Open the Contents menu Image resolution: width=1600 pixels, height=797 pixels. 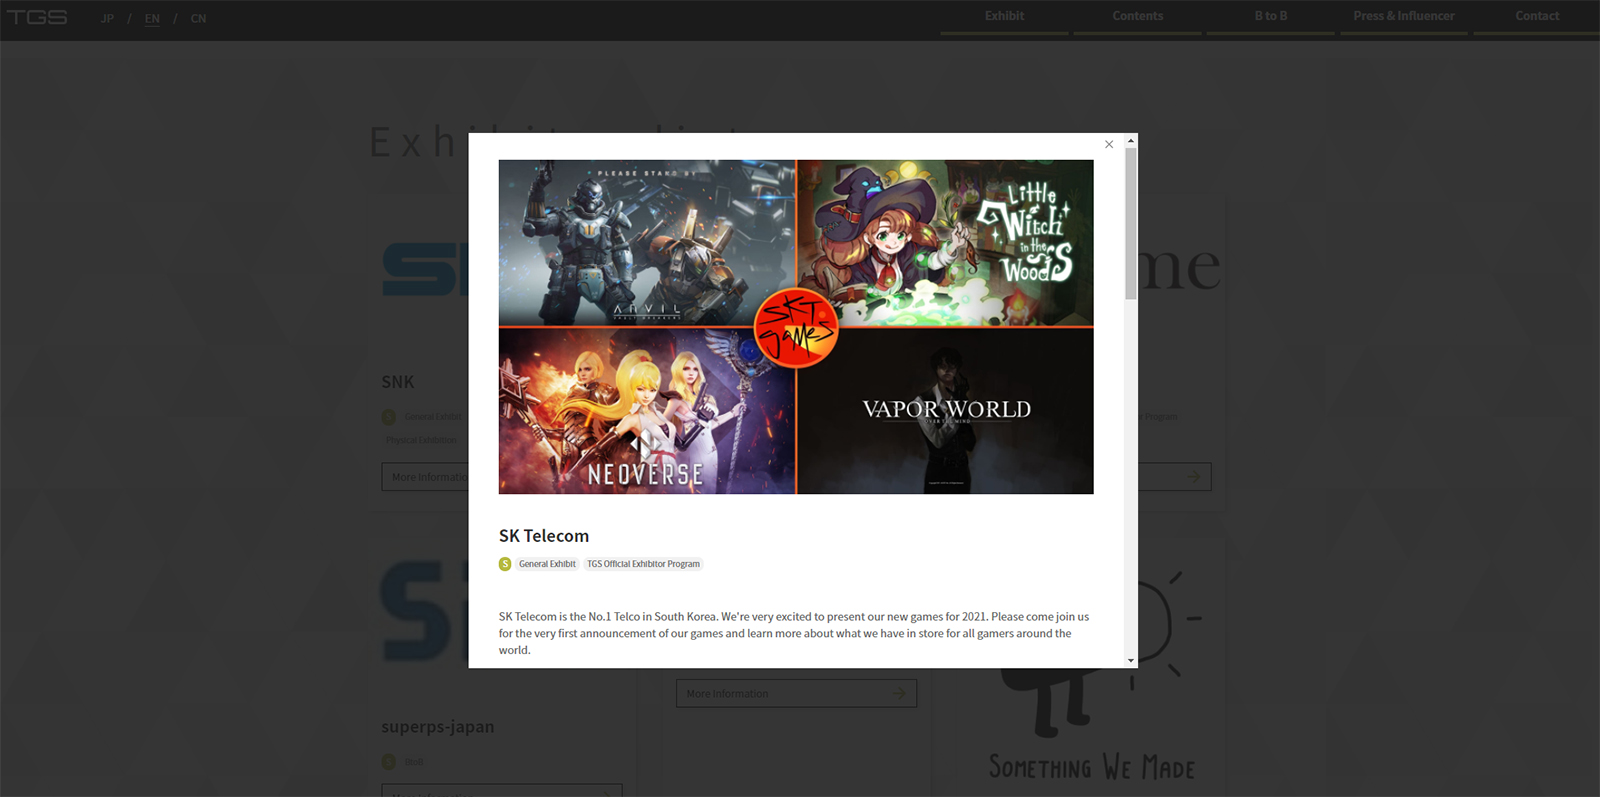click(1137, 16)
